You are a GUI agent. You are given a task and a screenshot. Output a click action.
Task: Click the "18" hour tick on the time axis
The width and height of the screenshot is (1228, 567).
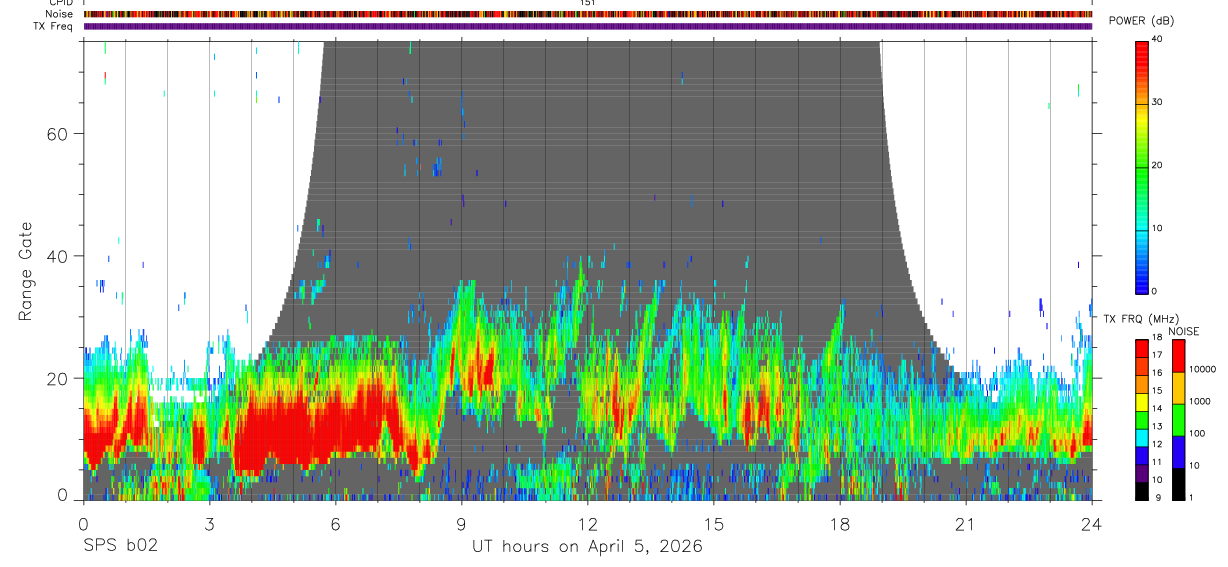click(839, 524)
